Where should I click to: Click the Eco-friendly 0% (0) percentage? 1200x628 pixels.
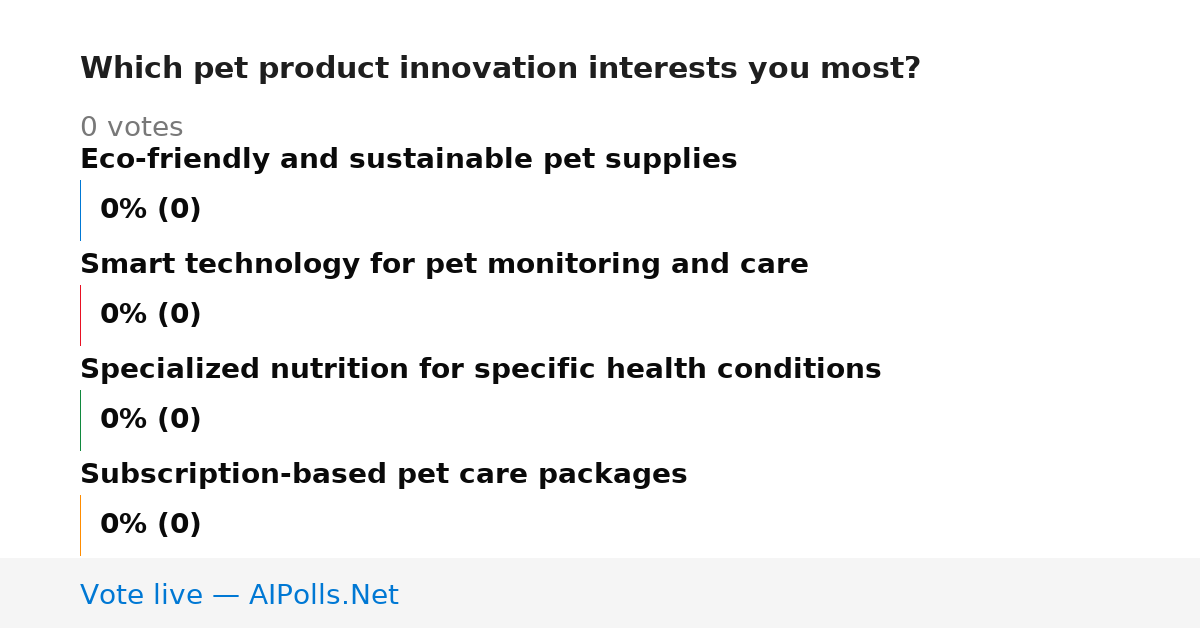point(150,210)
